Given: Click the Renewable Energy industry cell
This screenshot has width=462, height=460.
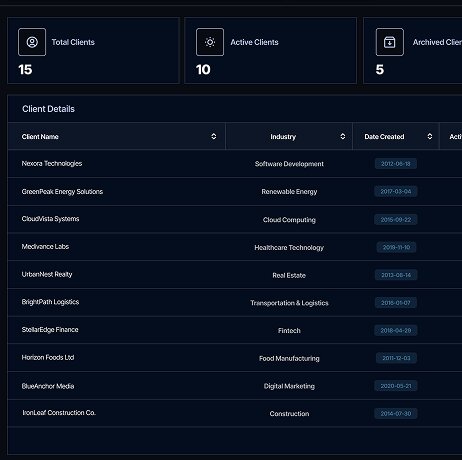Looking at the screenshot, I should tap(289, 192).
